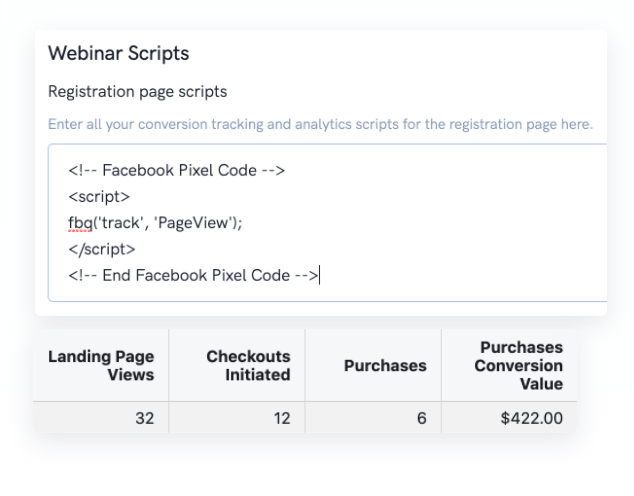Click the underlined 'fbq' word
Viewport: 634px width, 496px height.
(80, 222)
